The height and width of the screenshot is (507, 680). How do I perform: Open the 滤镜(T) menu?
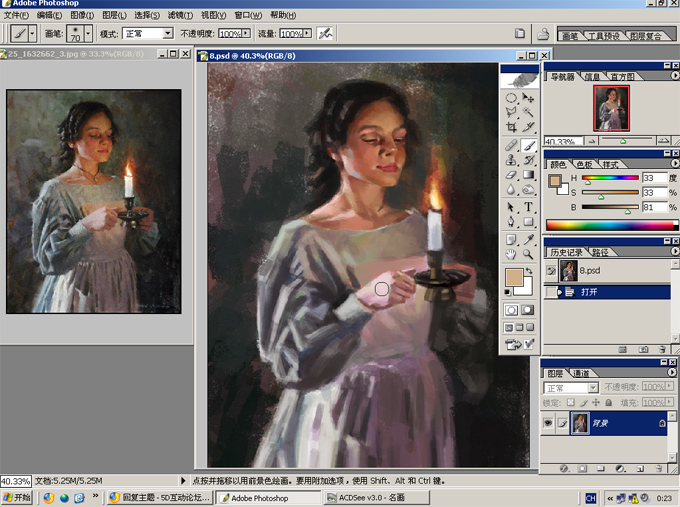(x=180, y=15)
